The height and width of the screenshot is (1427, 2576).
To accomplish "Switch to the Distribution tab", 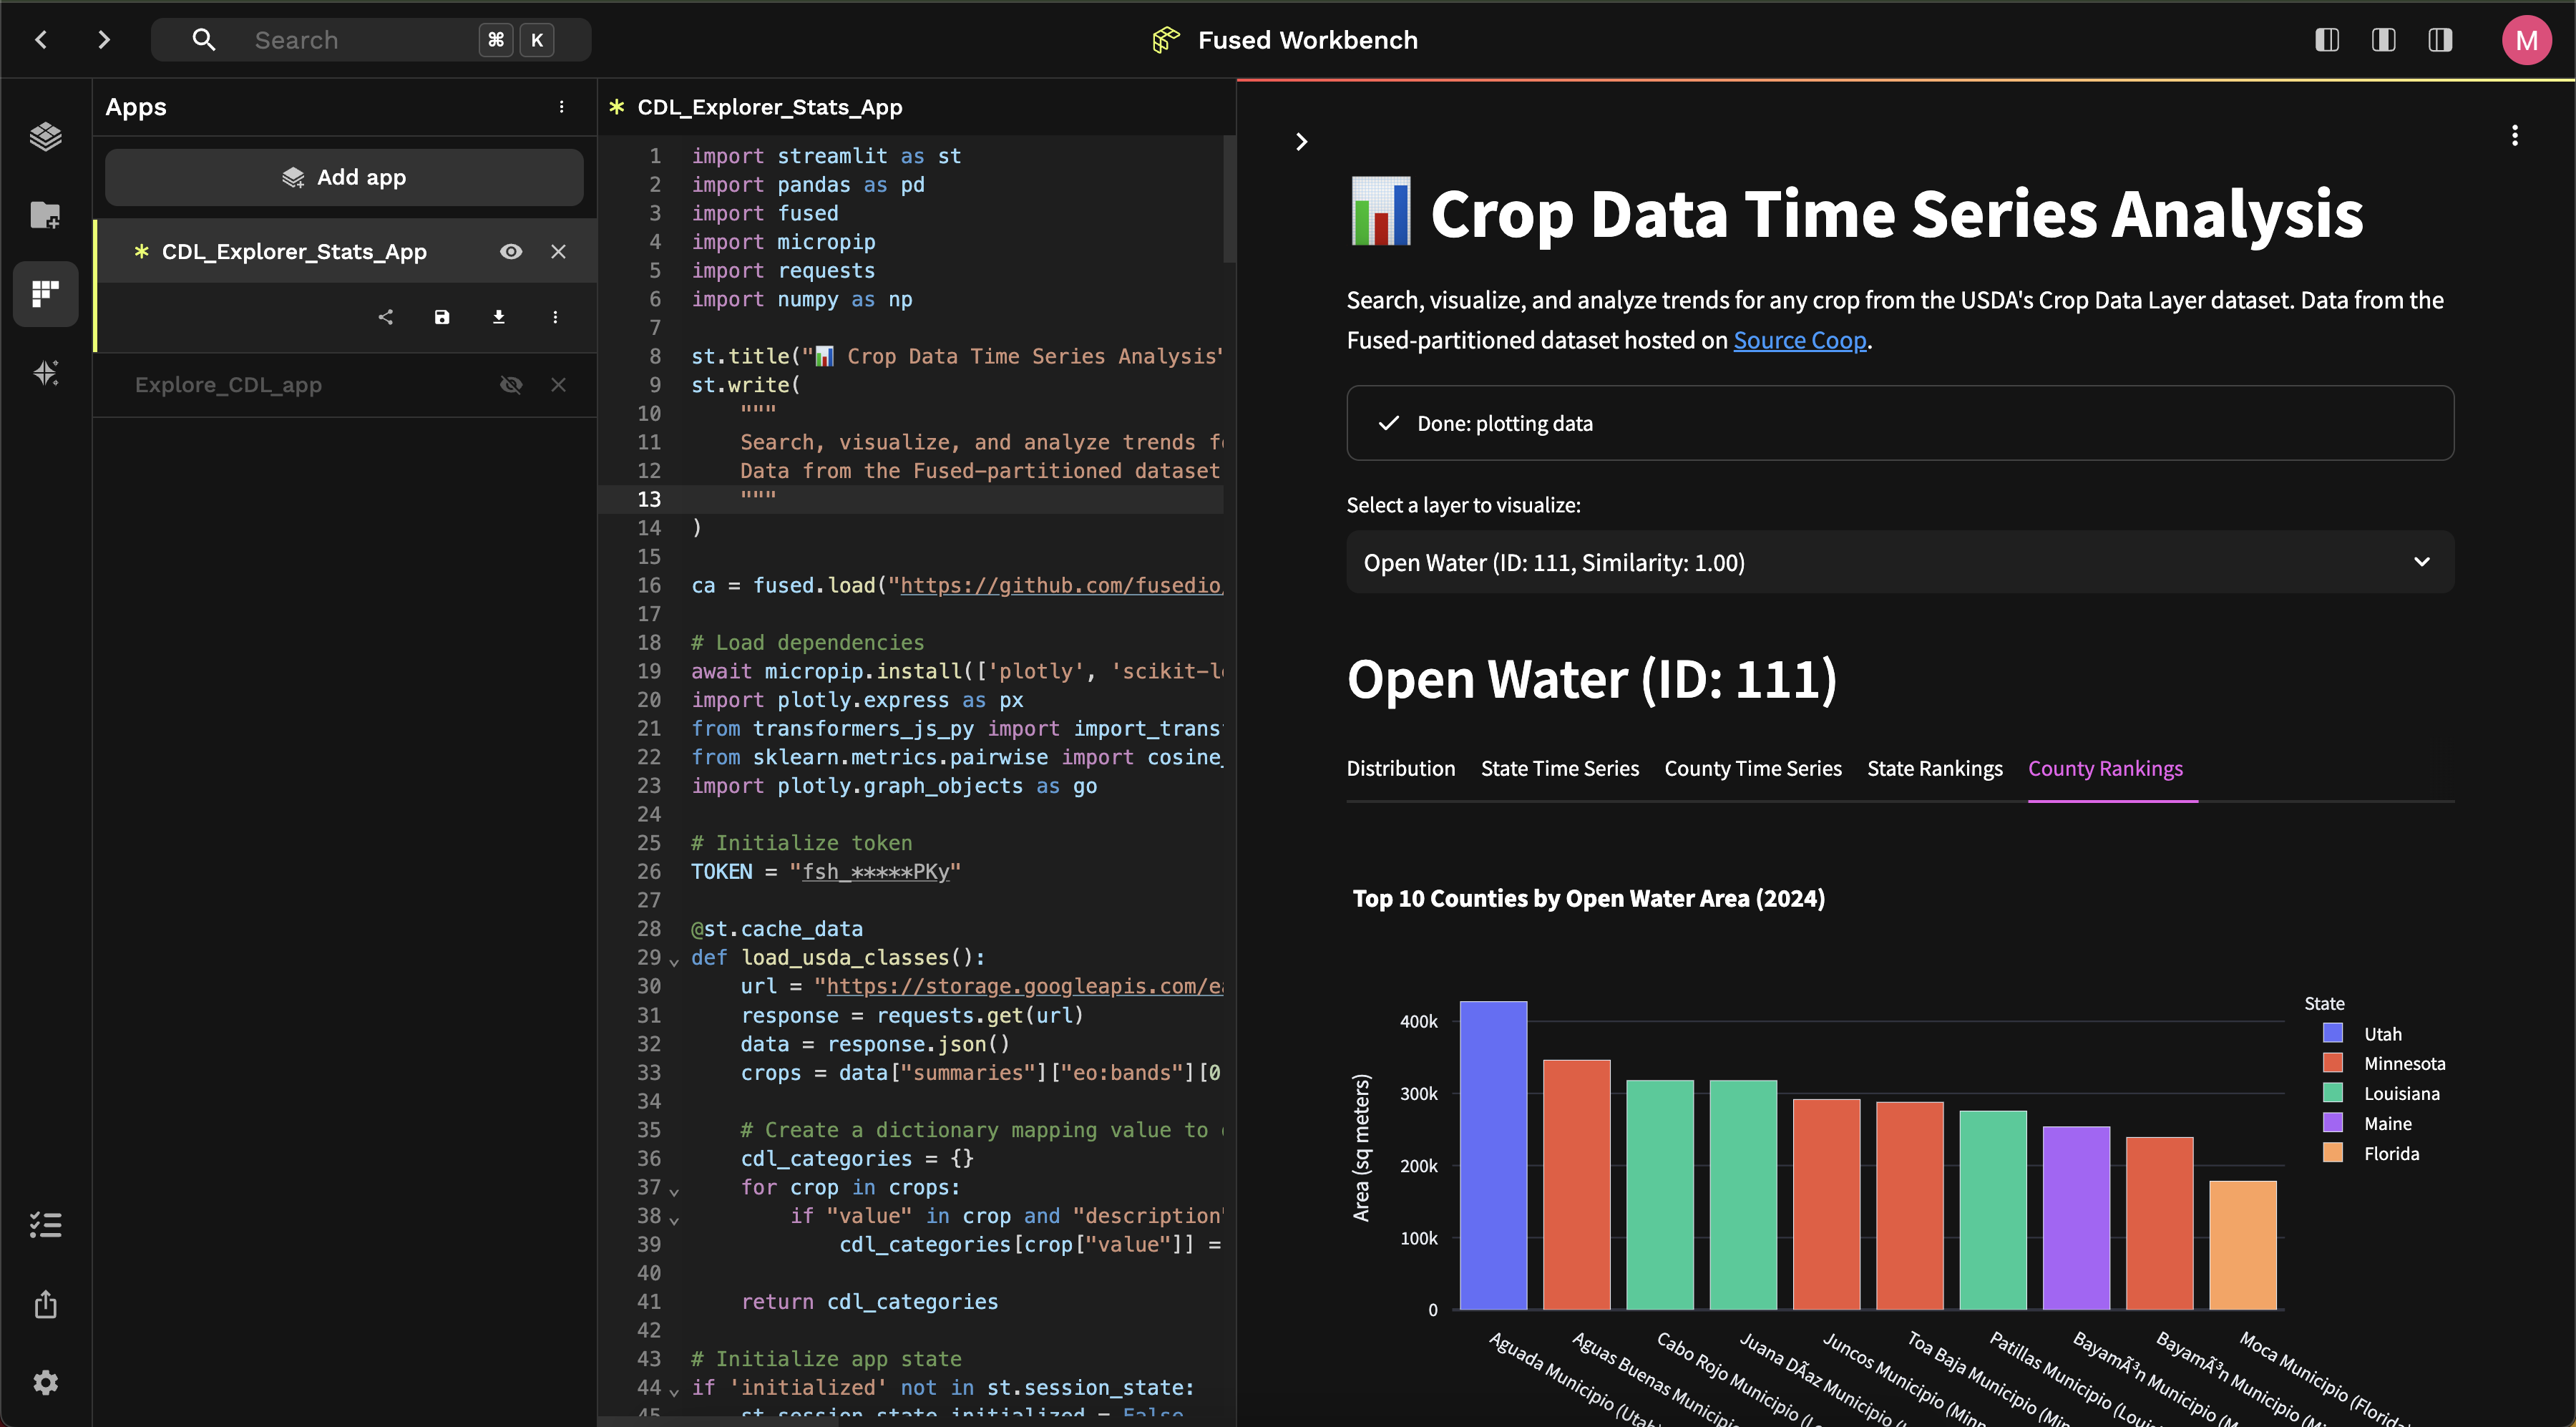I will pos(1401,768).
